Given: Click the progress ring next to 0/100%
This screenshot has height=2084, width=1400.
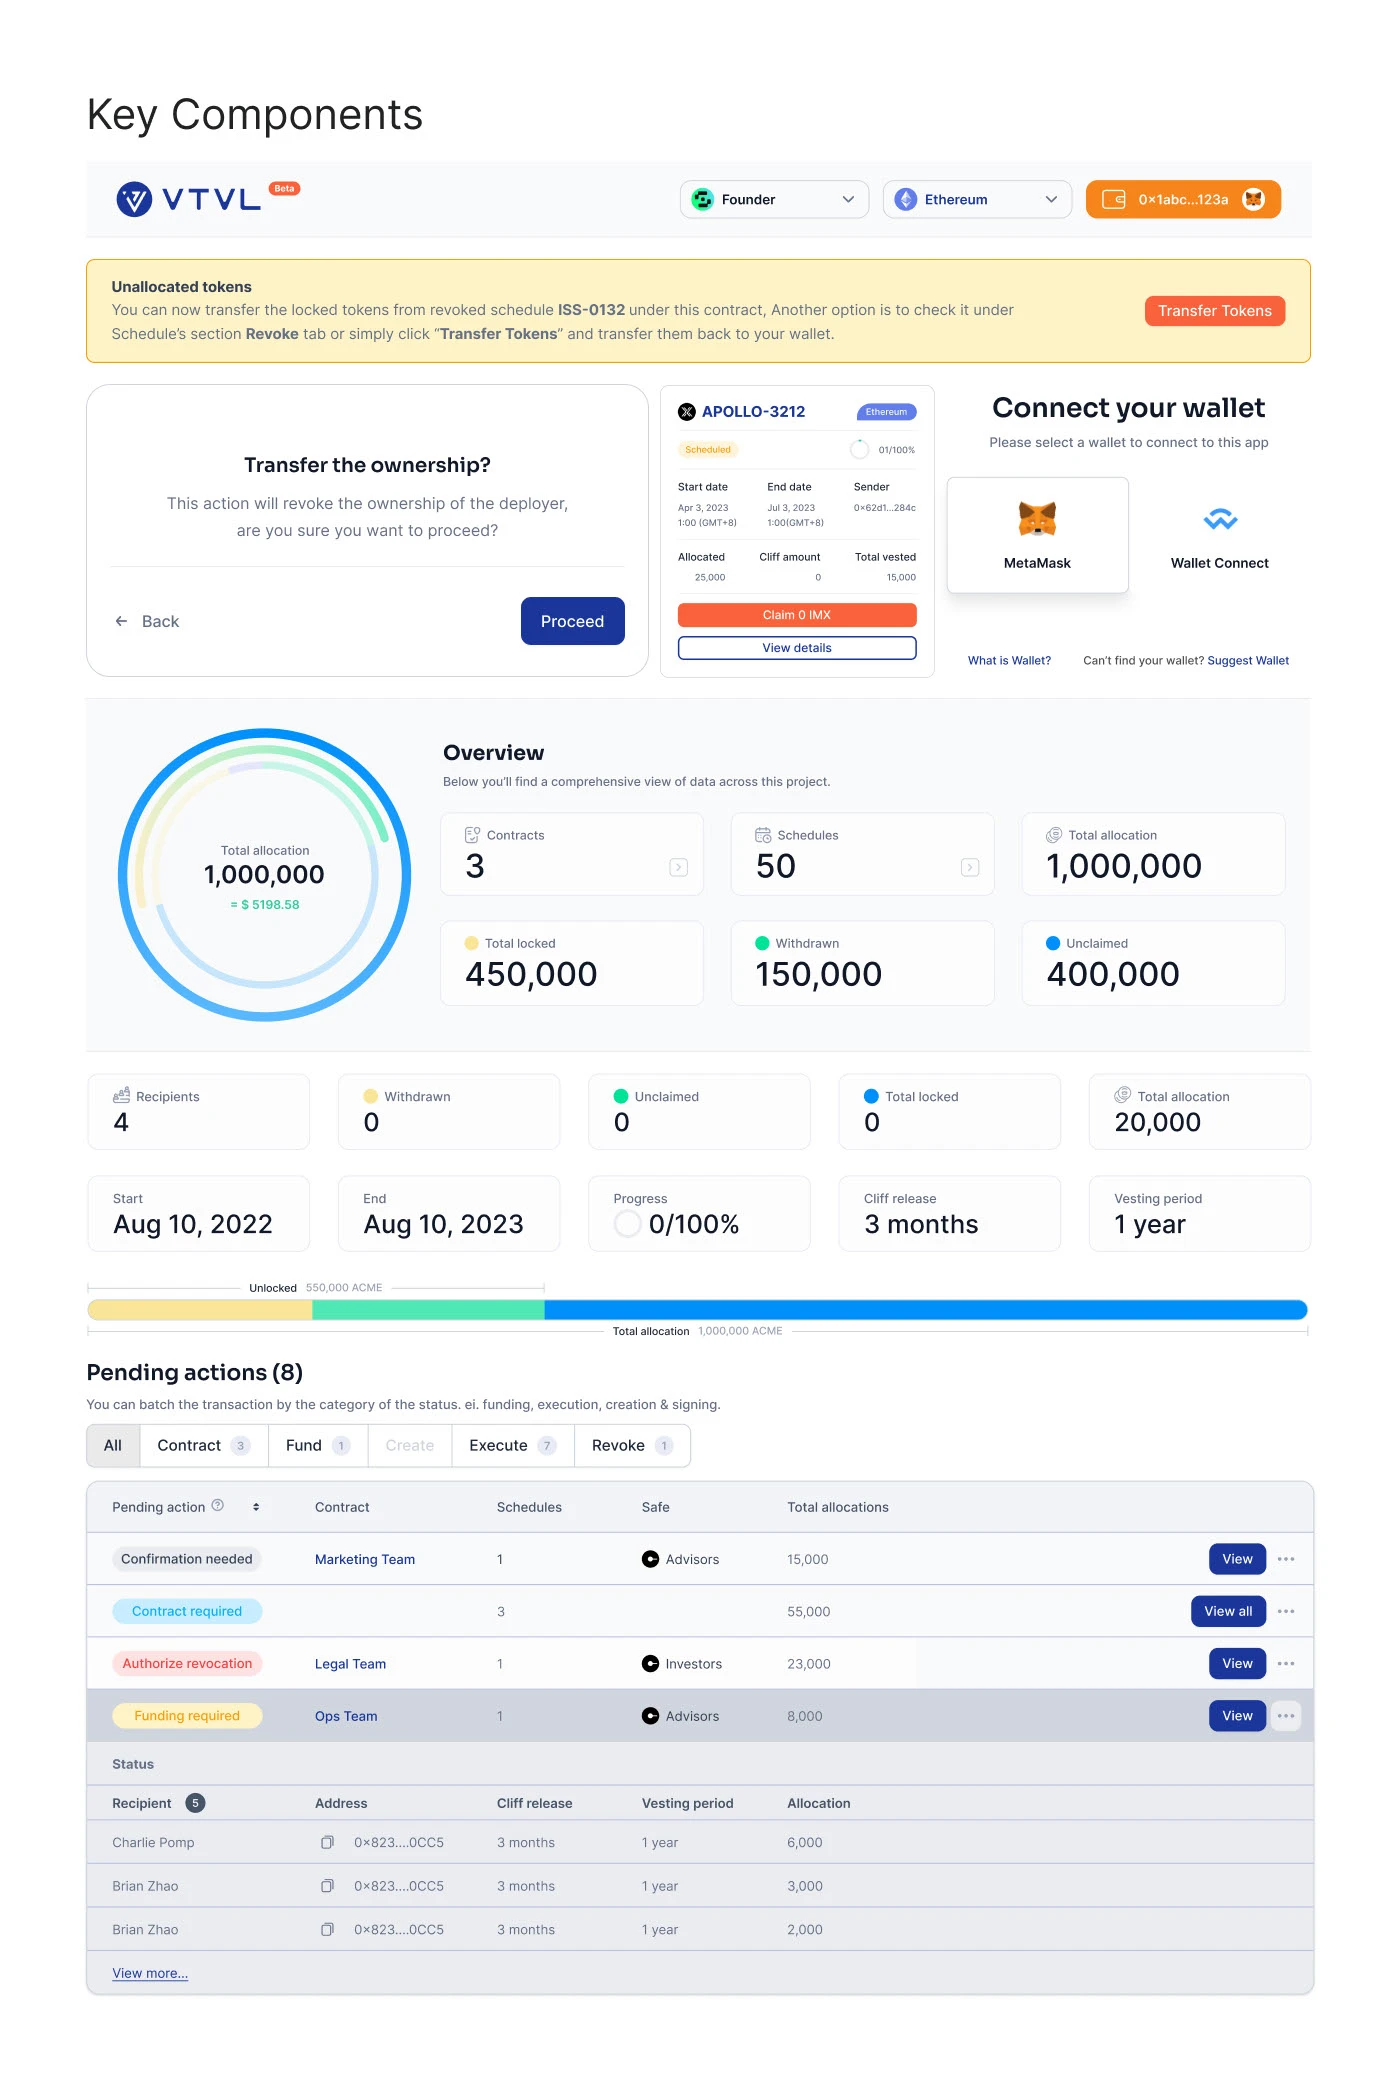Looking at the screenshot, I should click(628, 1224).
